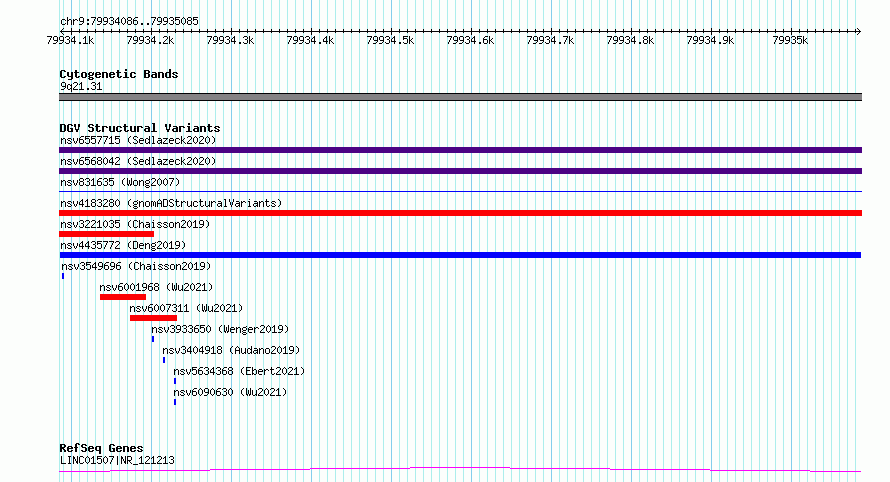Open the nsv831635 (Wong2007) variant label

point(120,182)
